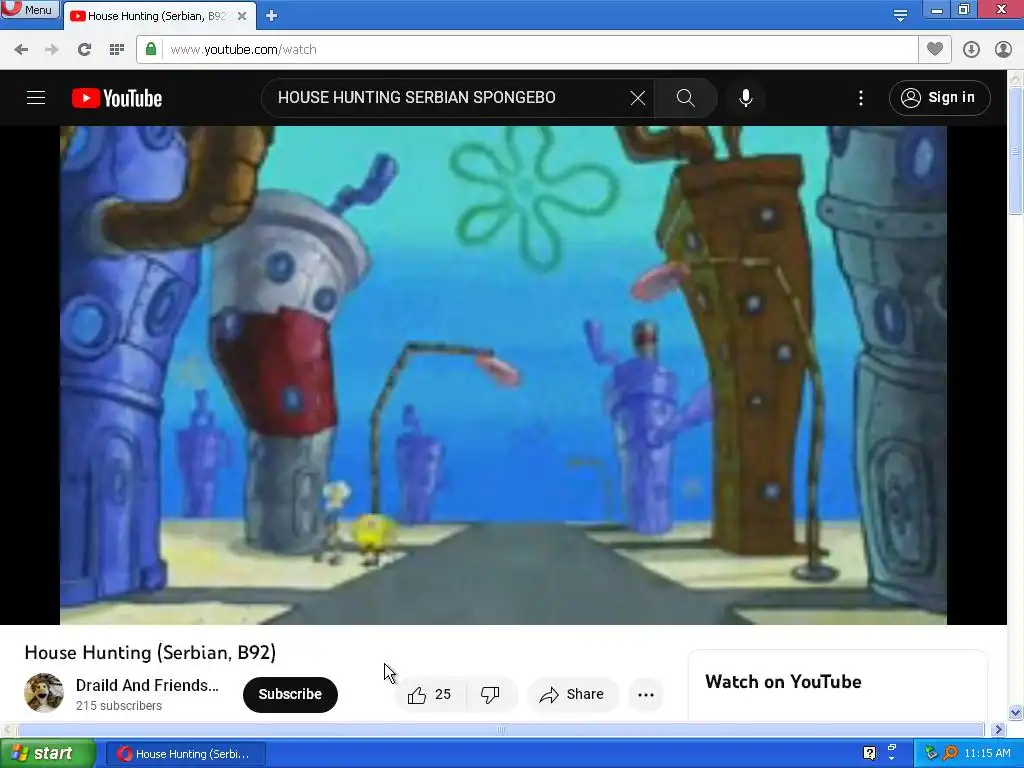Subscribe to the Draild And Friends channel
The height and width of the screenshot is (768, 1024).
click(290, 694)
